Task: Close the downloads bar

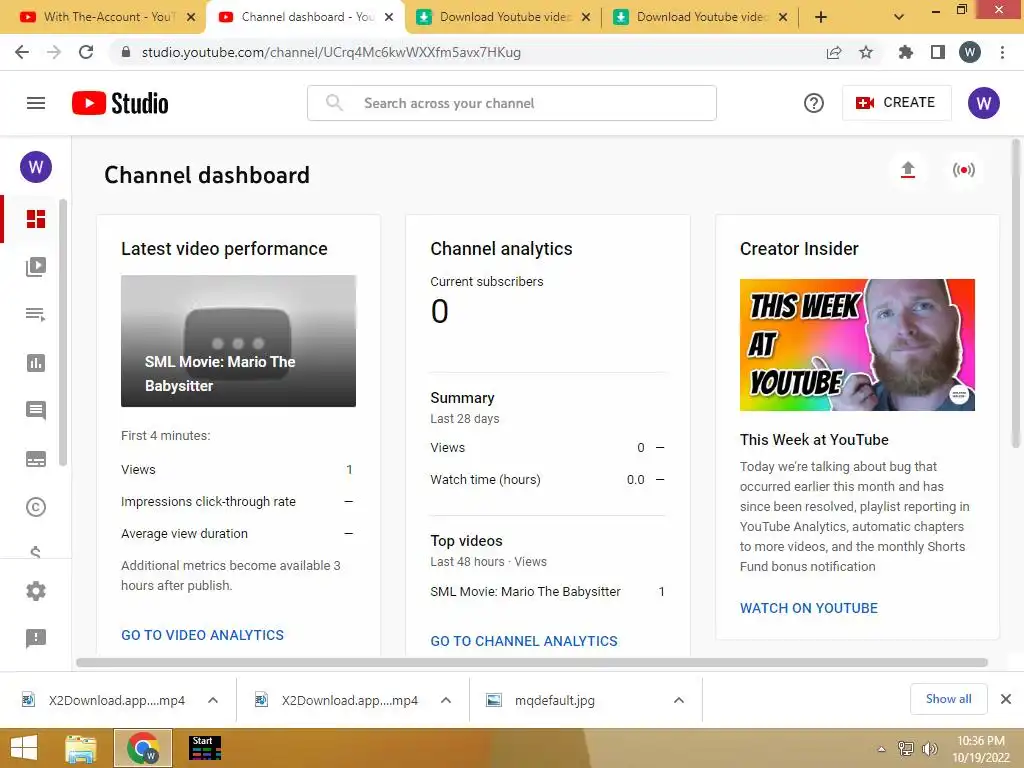Action: (1006, 699)
